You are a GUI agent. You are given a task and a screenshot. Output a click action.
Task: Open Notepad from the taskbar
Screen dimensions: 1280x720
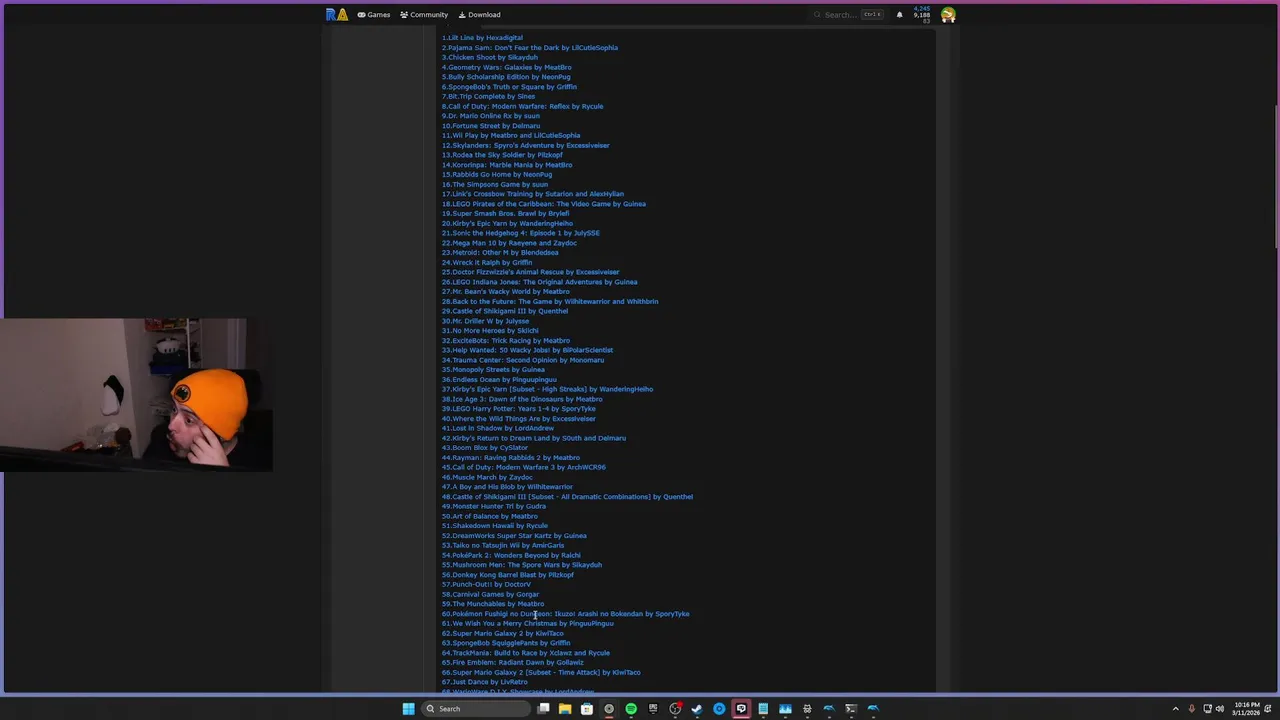[x=763, y=709]
